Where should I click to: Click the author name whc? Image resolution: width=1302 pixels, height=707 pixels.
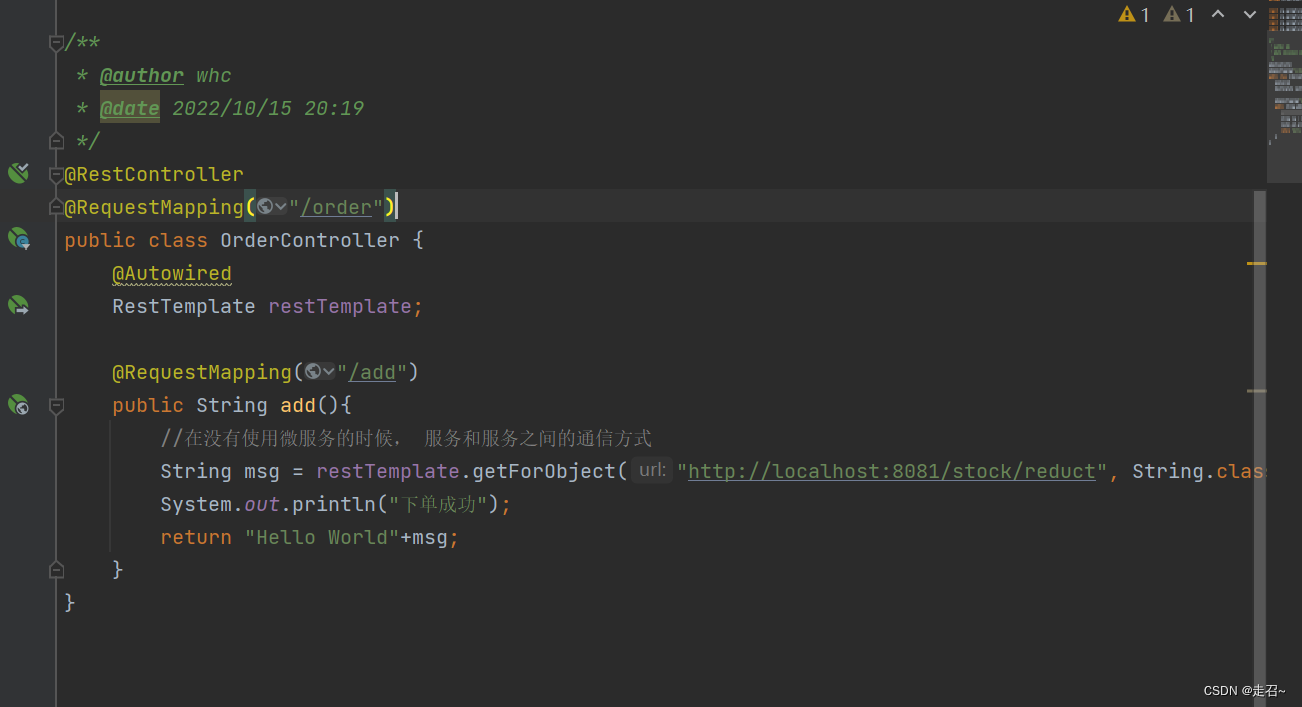(x=214, y=76)
